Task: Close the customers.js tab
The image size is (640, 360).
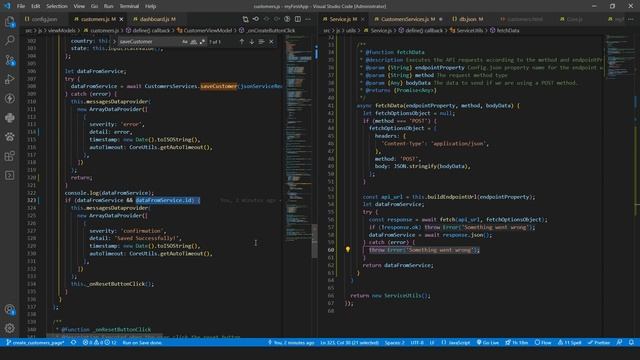Action: 121,19
